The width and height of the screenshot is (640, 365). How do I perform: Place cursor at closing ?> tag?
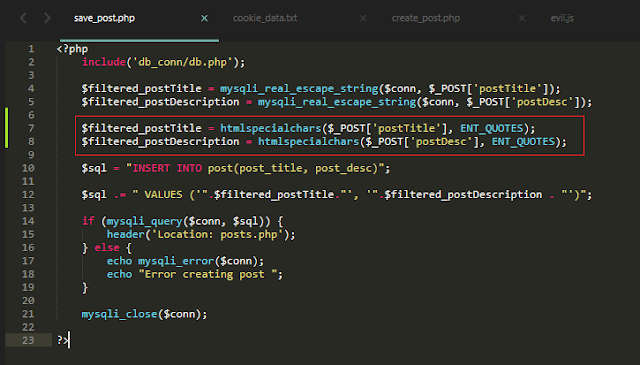[x=63, y=341]
